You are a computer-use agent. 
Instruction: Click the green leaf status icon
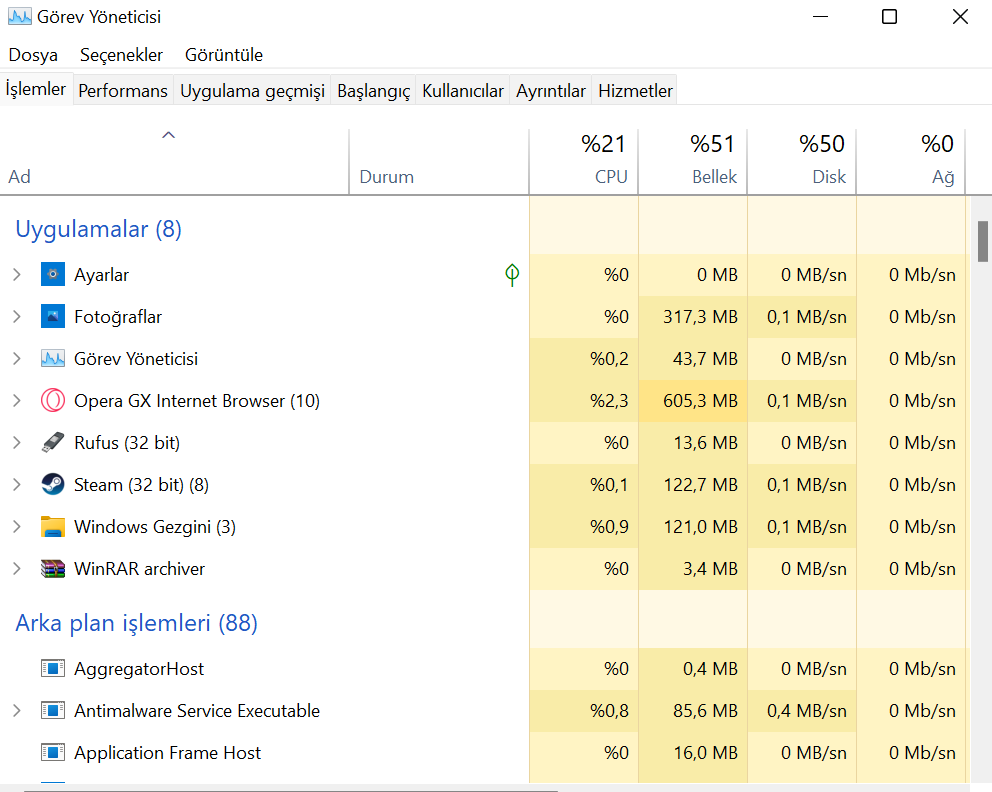pos(512,275)
